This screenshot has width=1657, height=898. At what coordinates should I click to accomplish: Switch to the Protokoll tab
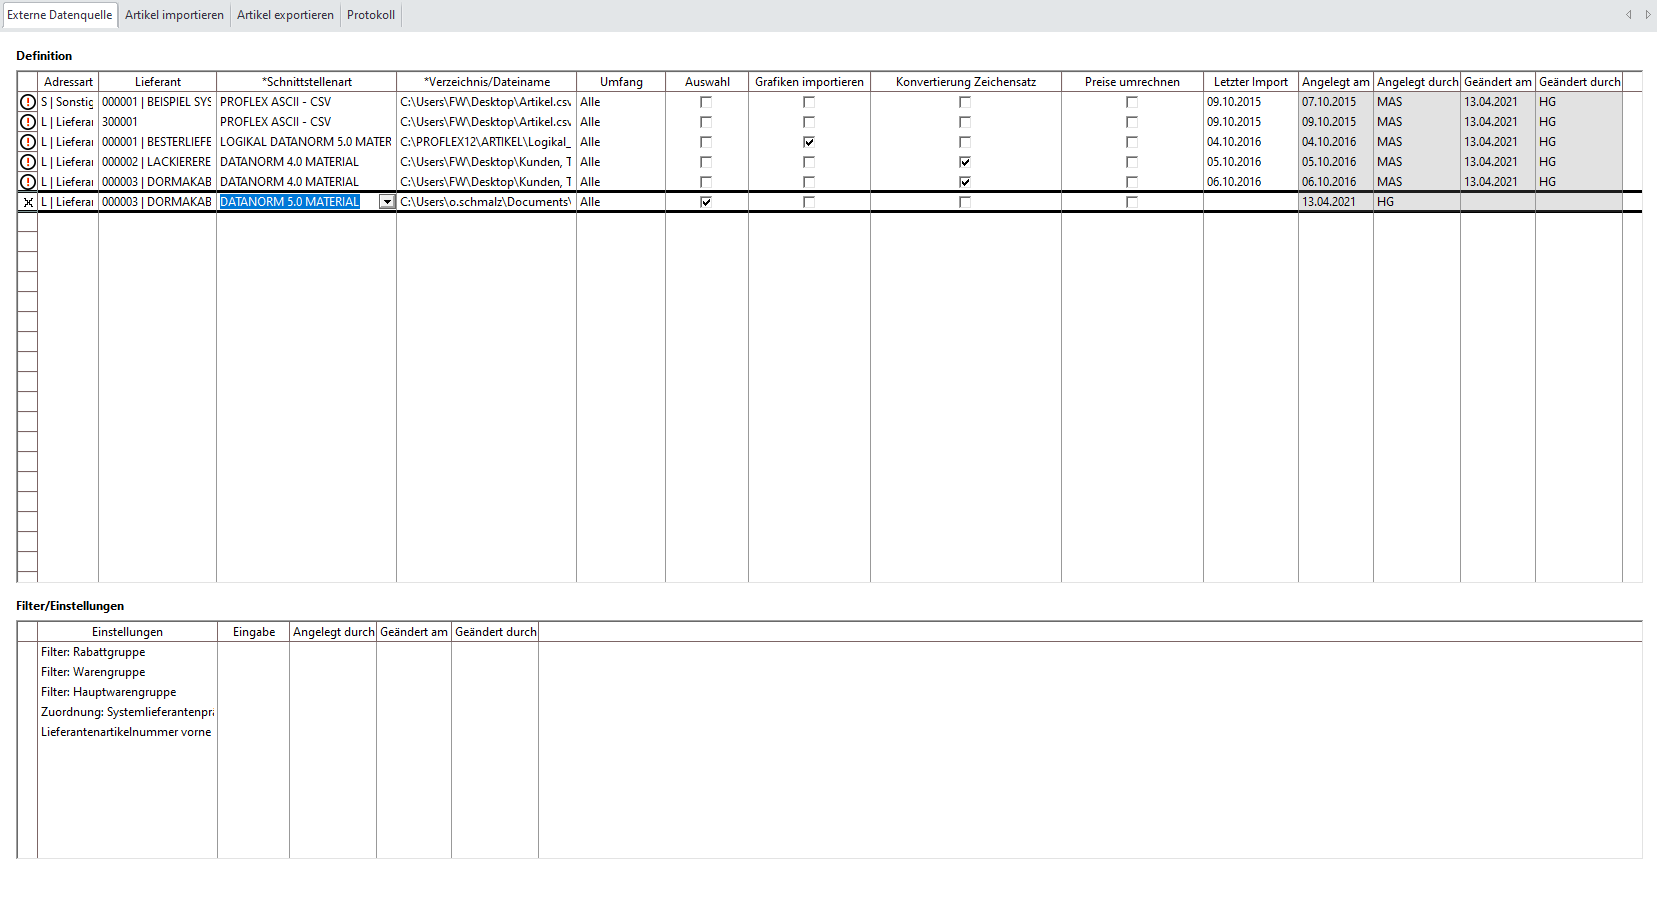(x=371, y=15)
